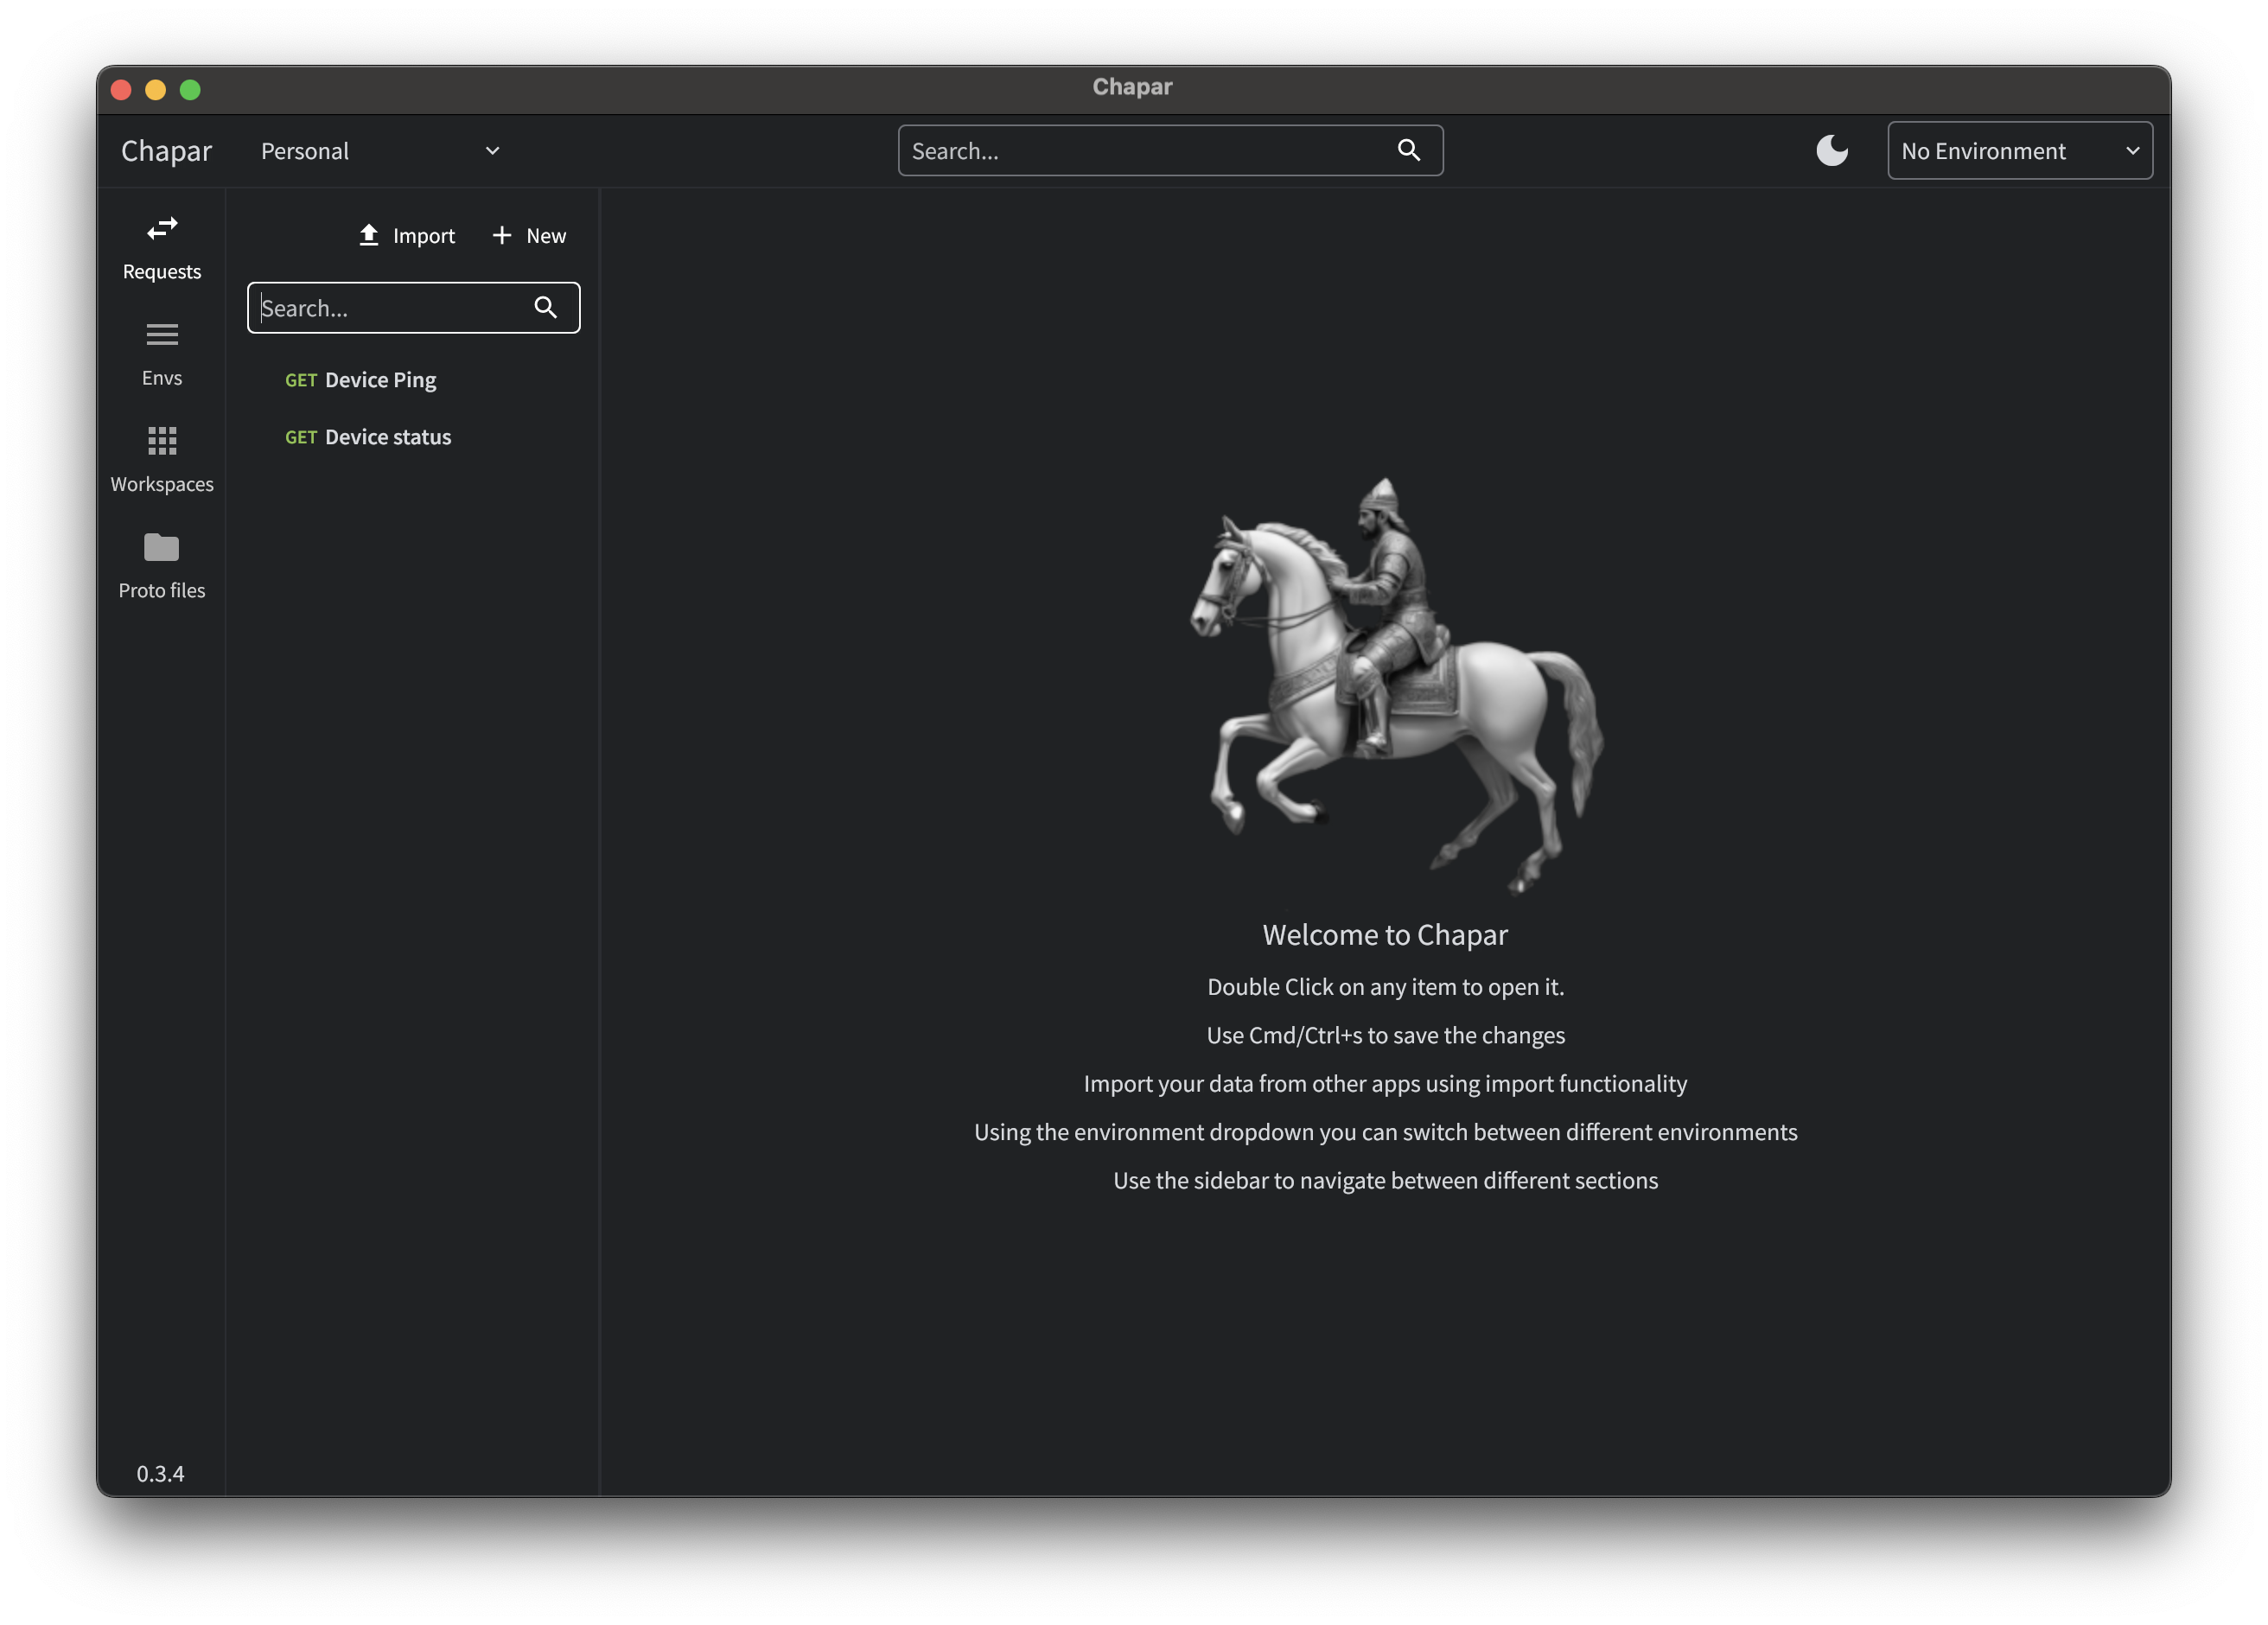2268x1625 pixels.
Task: Focus the requests list Search field
Action: [x=413, y=307]
